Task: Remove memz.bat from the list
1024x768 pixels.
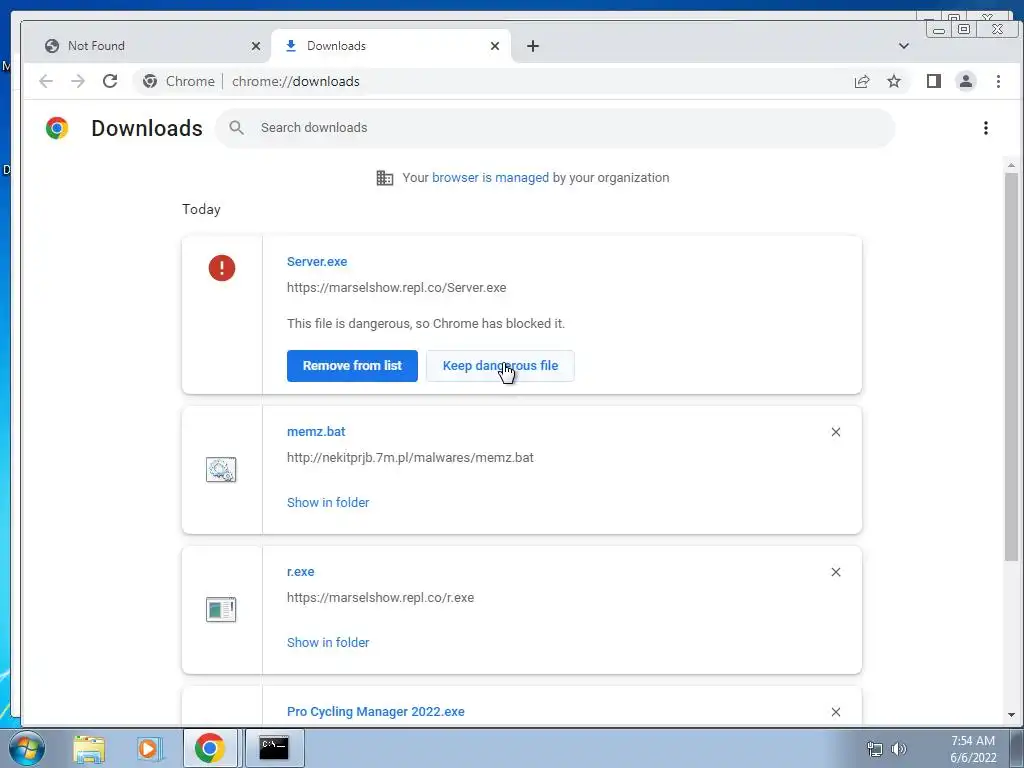Action: click(836, 432)
